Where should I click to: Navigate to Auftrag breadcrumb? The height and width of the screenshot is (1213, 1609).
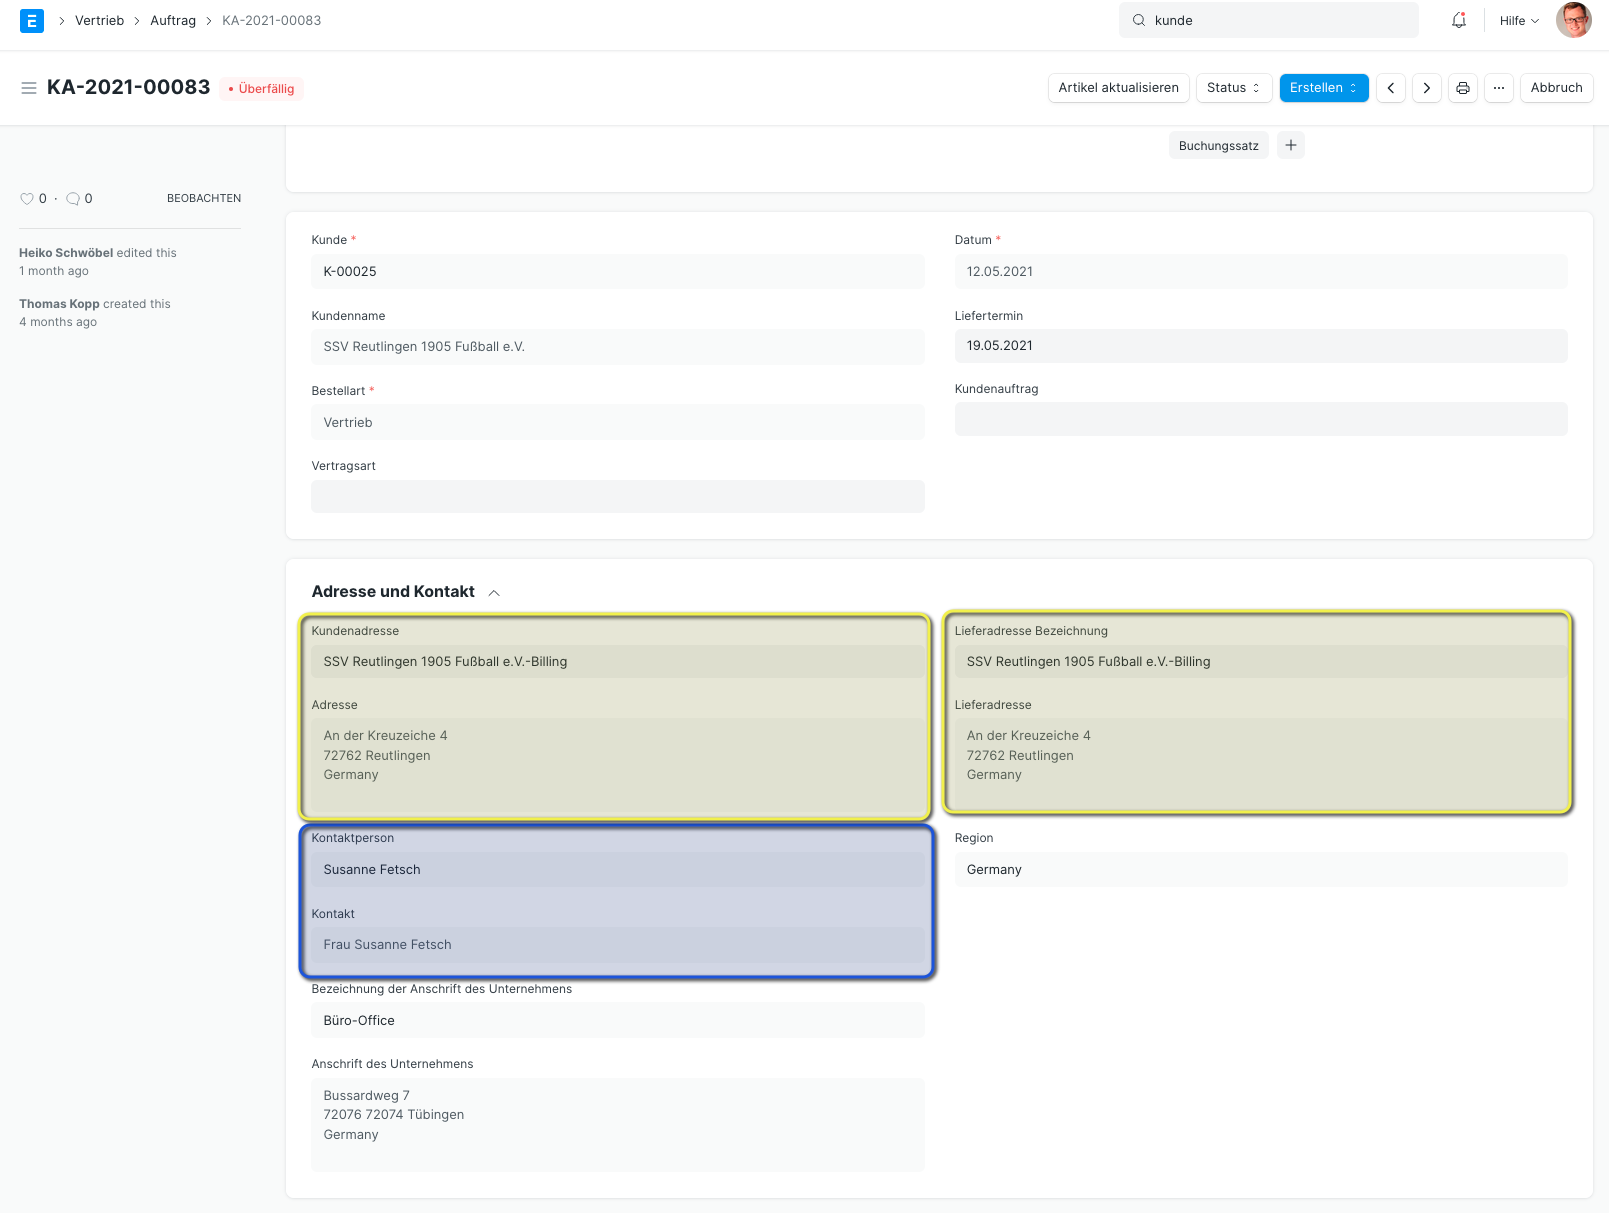(173, 20)
